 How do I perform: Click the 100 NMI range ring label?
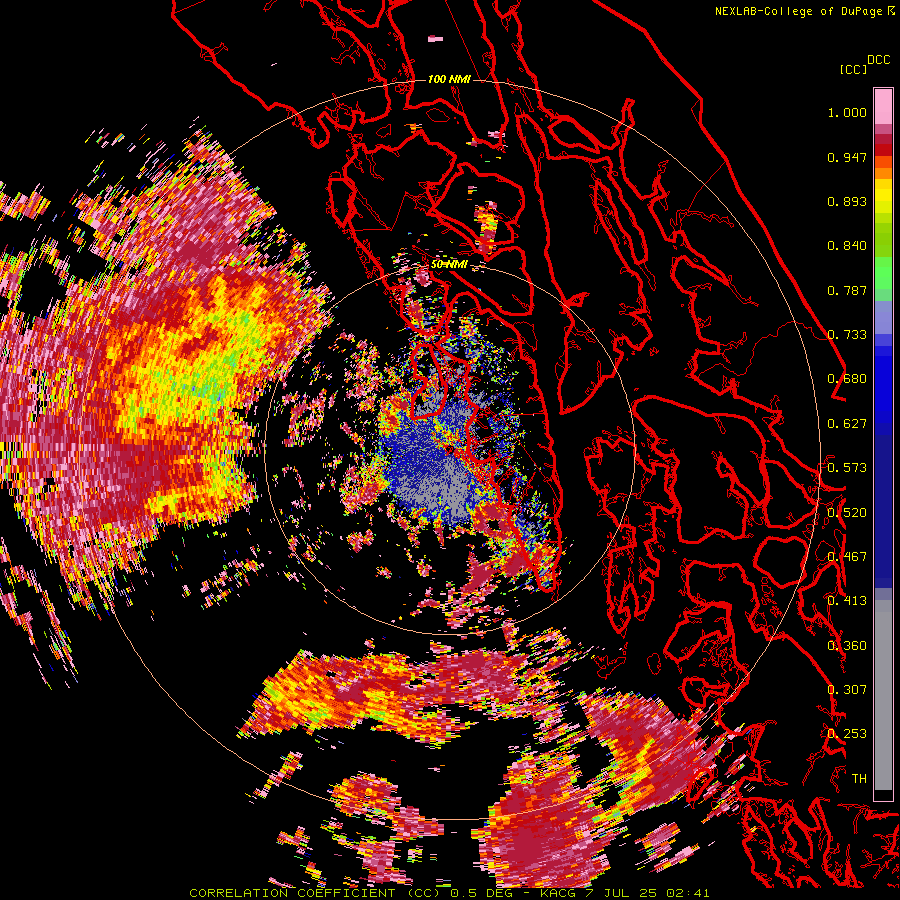click(449, 79)
